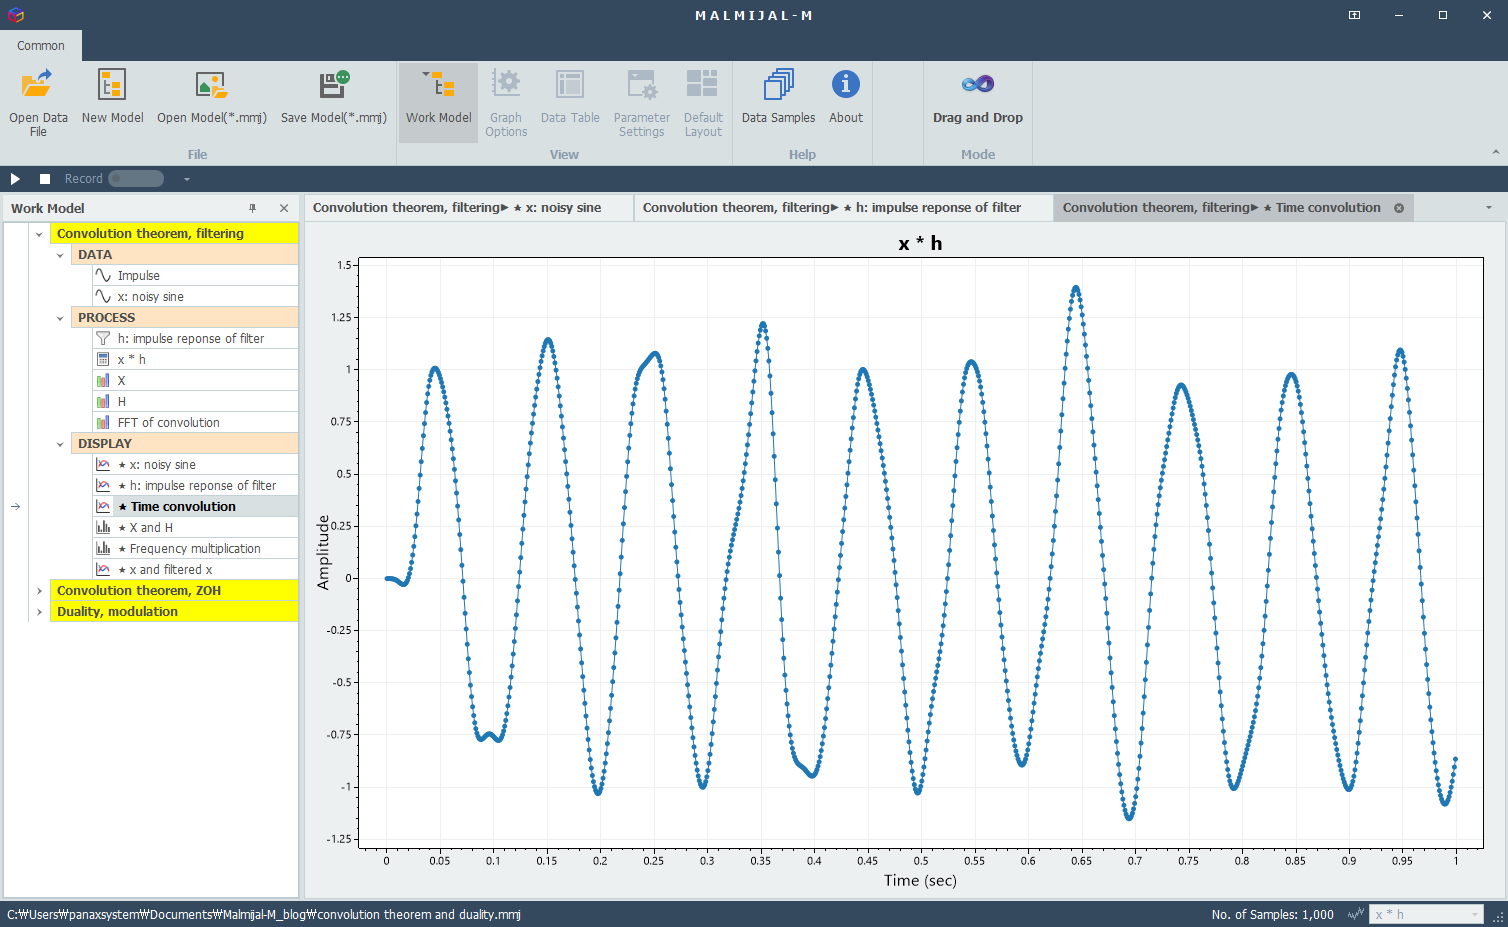Select the Common ribbon tab
Screen dimensions: 1508x927
point(41,46)
